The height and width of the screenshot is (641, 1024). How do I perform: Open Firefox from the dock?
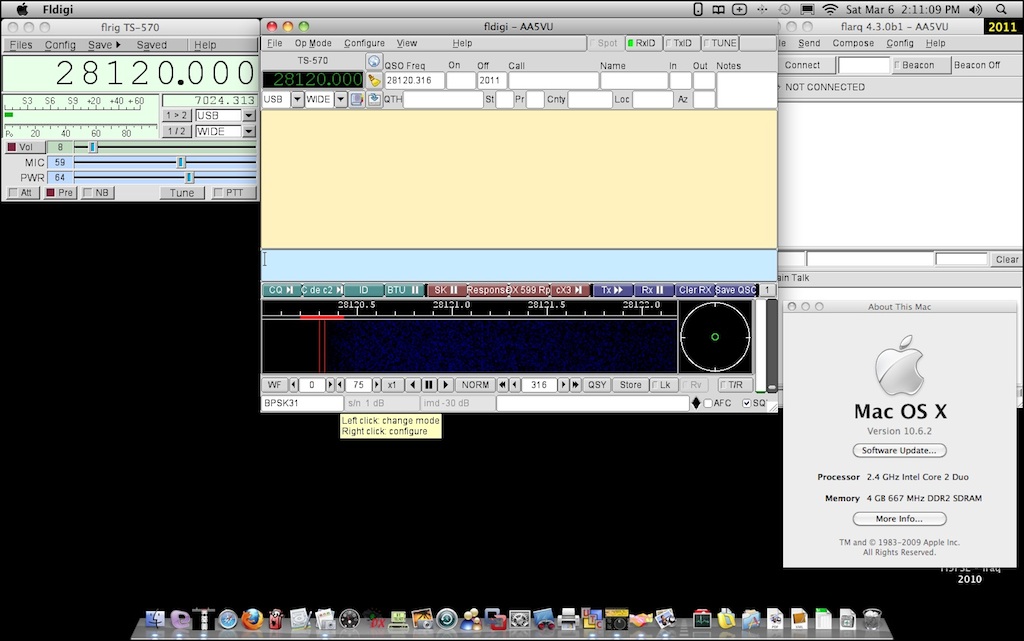[x=252, y=618]
